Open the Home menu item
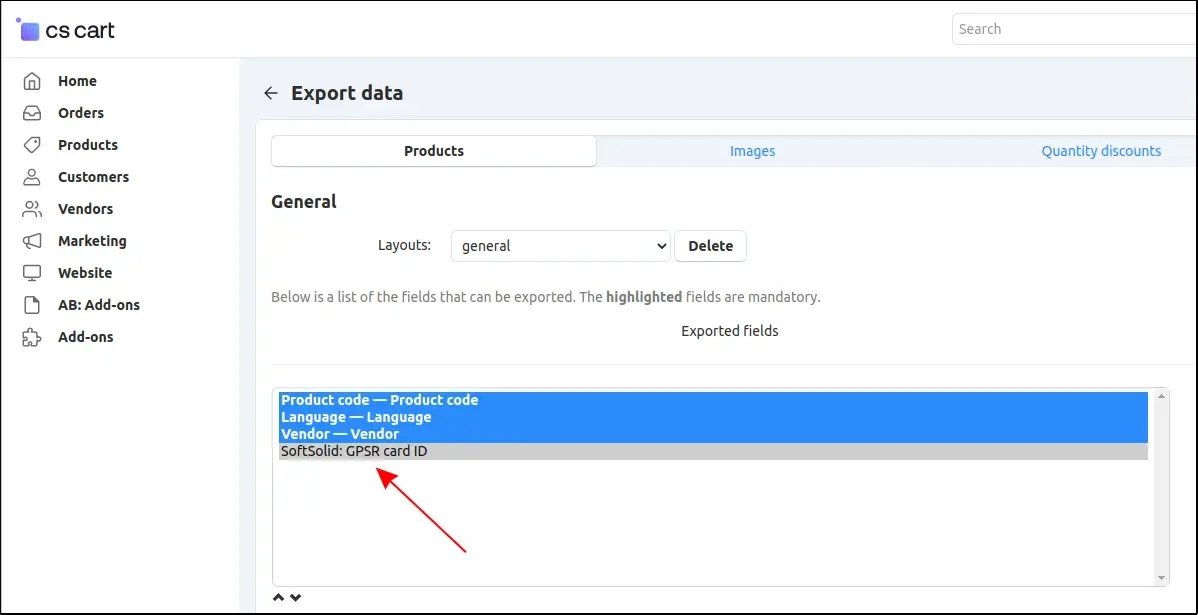Screen dimensions: 1198x615 [77, 81]
